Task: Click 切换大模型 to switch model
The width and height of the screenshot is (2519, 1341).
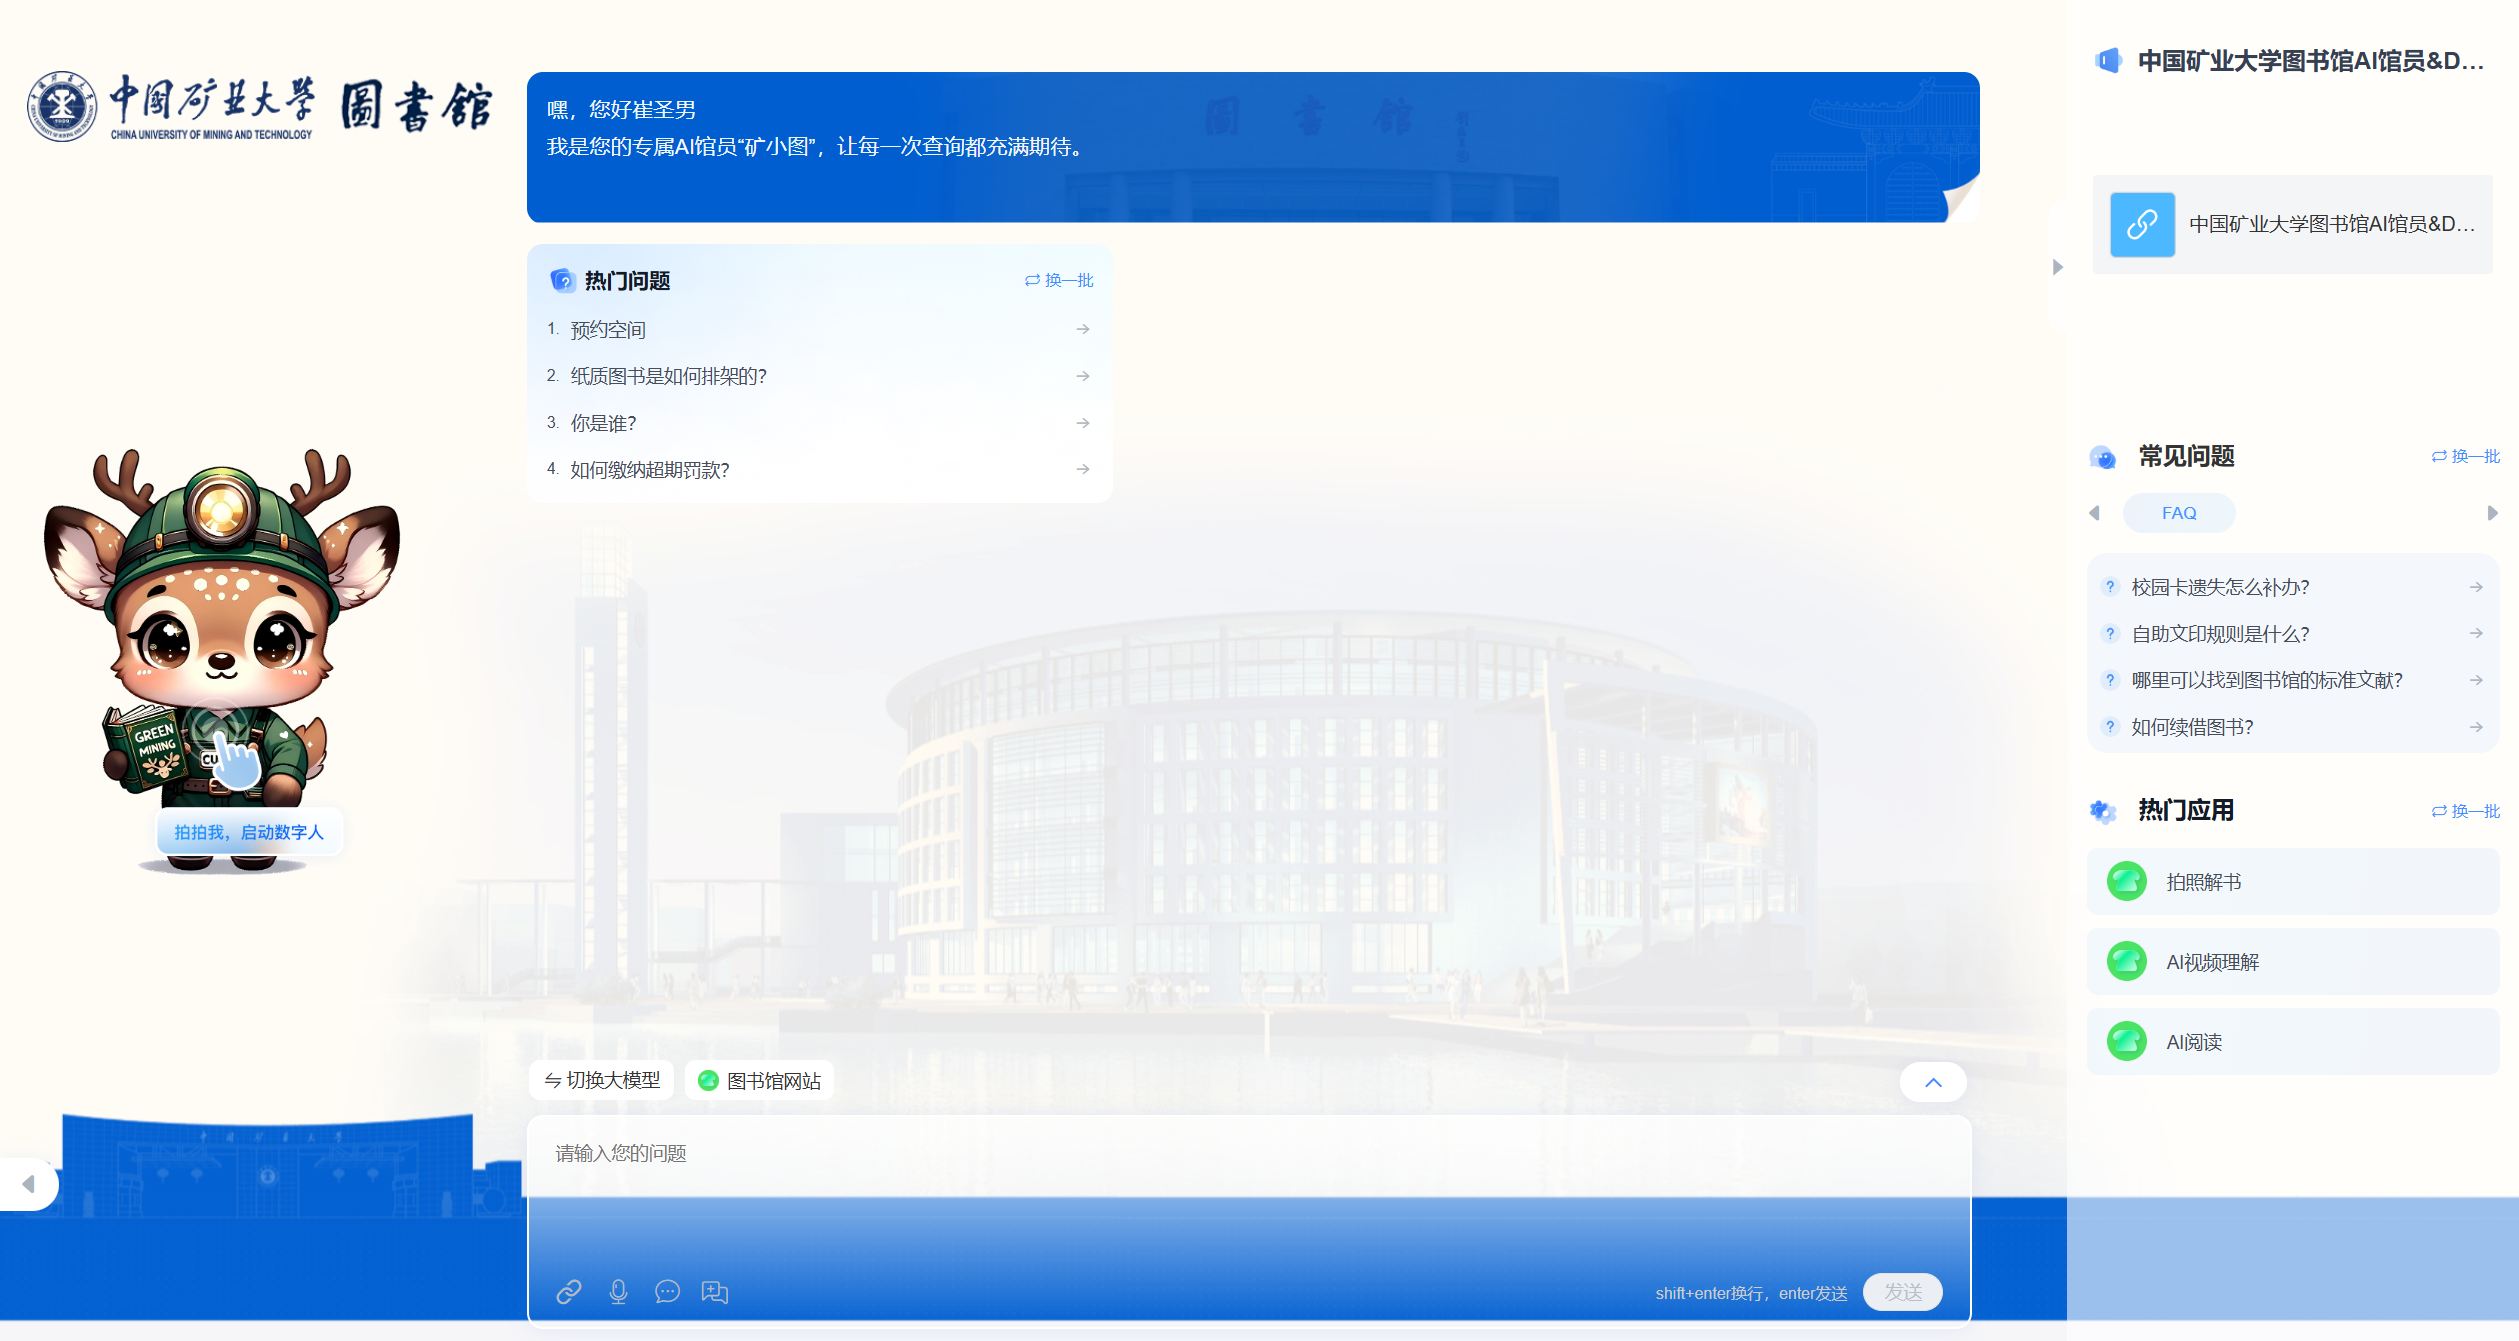Action: click(602, 1080)
